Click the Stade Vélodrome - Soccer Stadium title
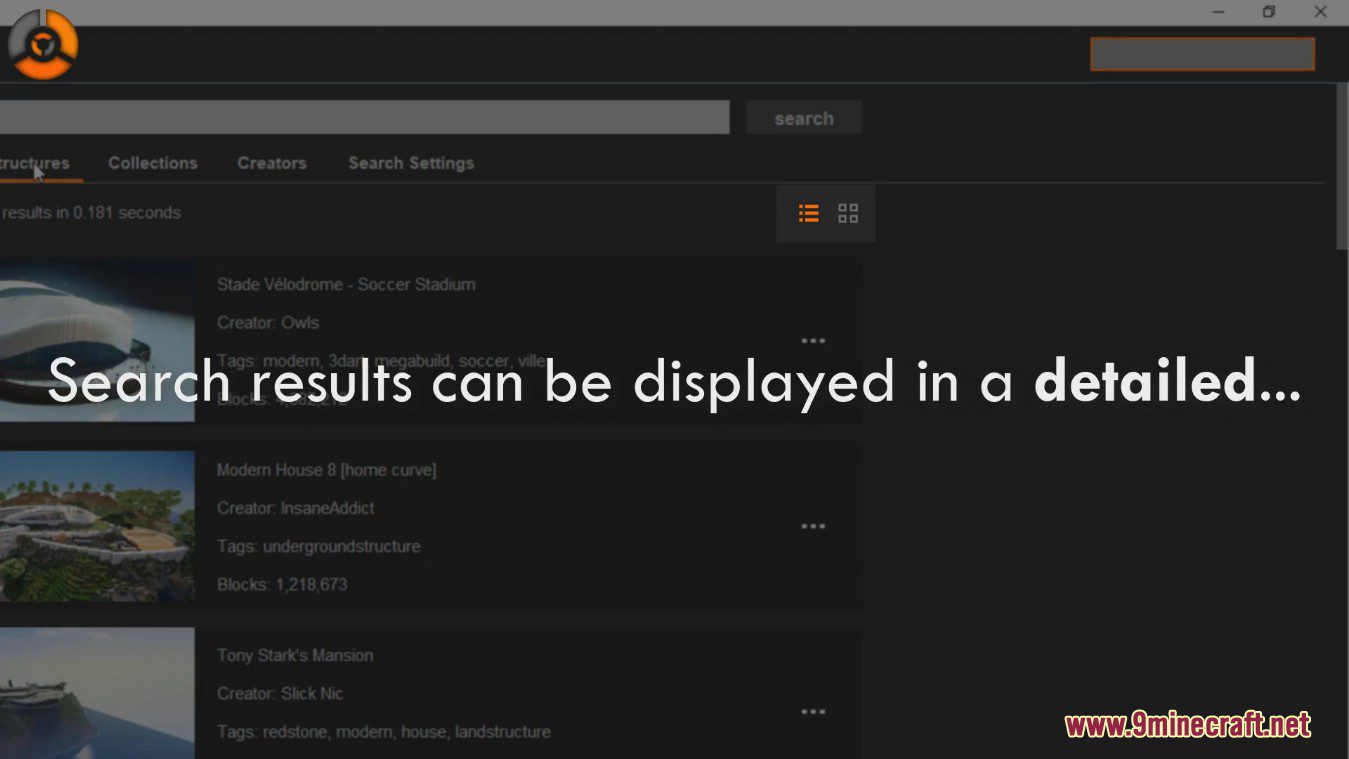Image resolution: width=1349 pixels, height=759 pixels. click(346, 285)
